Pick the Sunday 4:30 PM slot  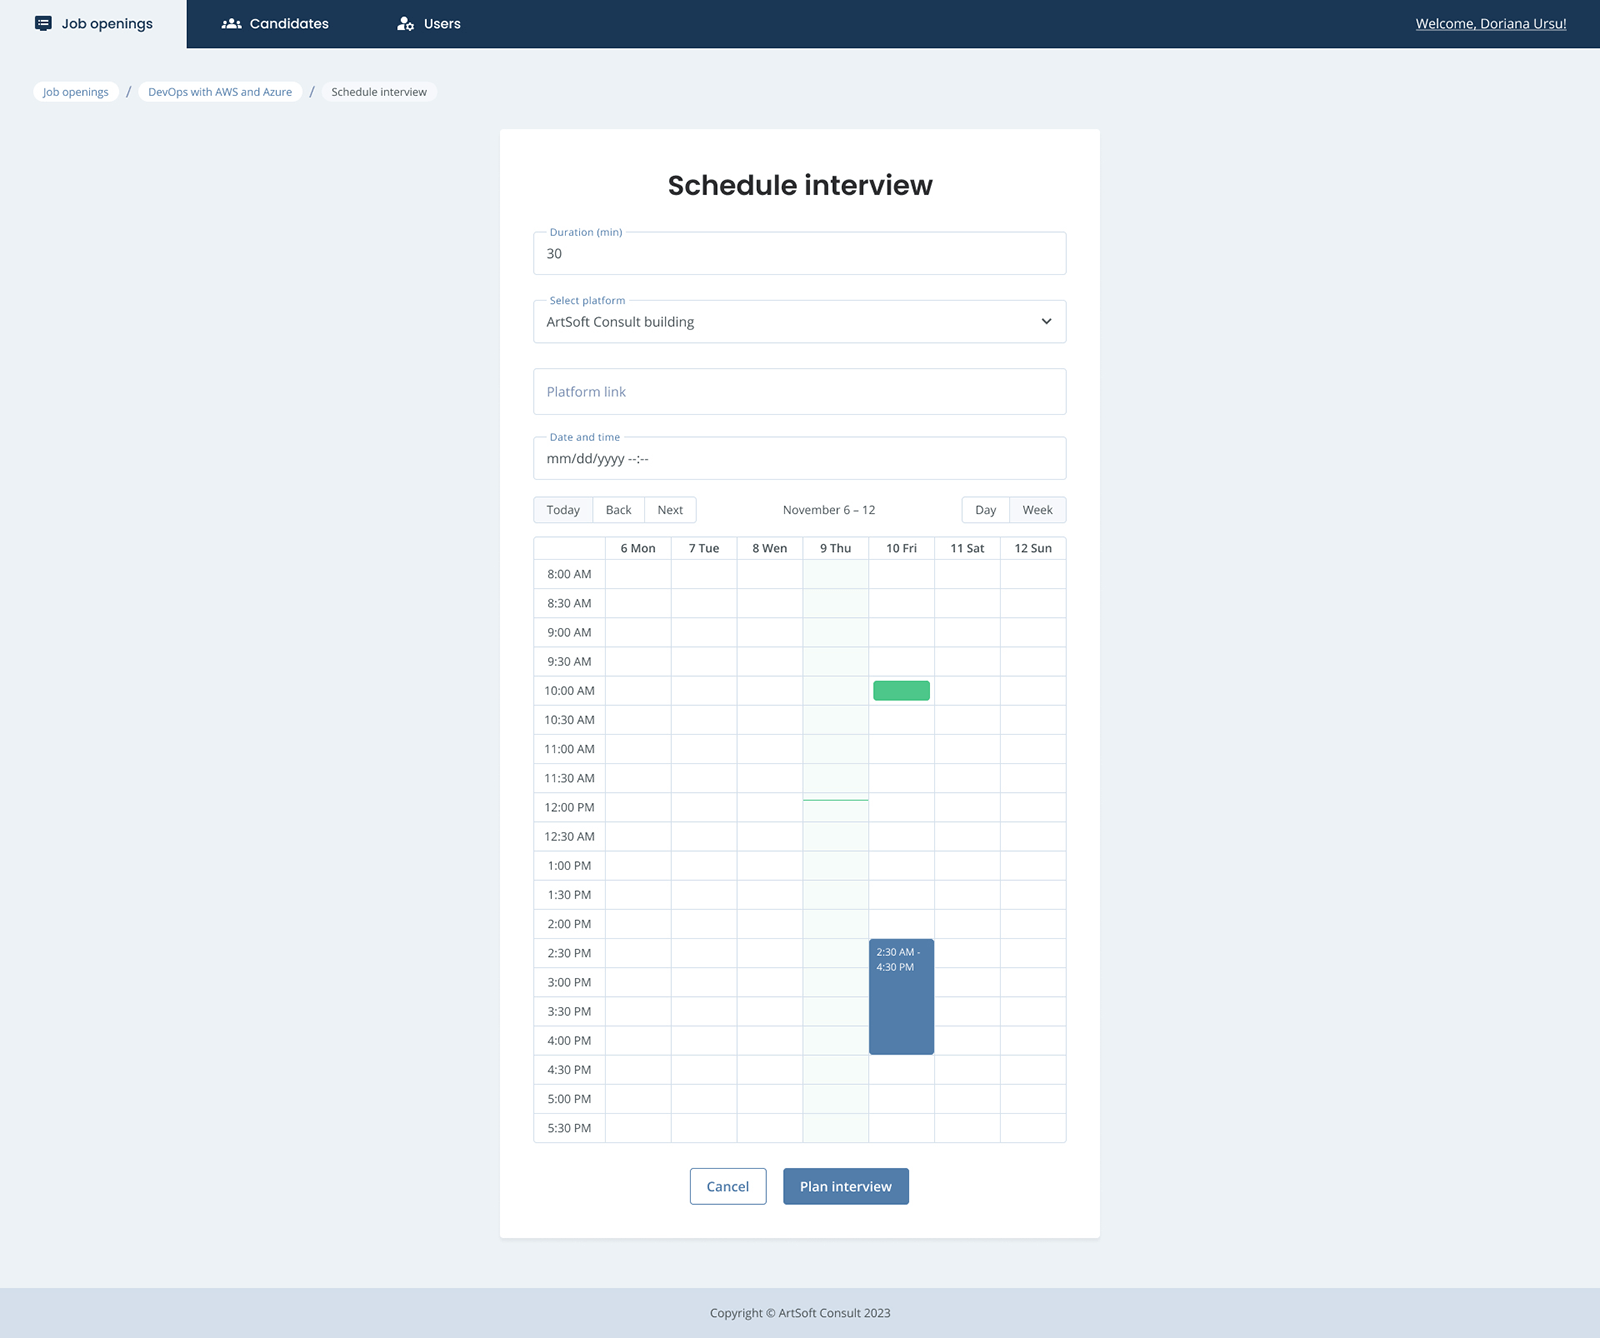(x=1033, y=1070)
